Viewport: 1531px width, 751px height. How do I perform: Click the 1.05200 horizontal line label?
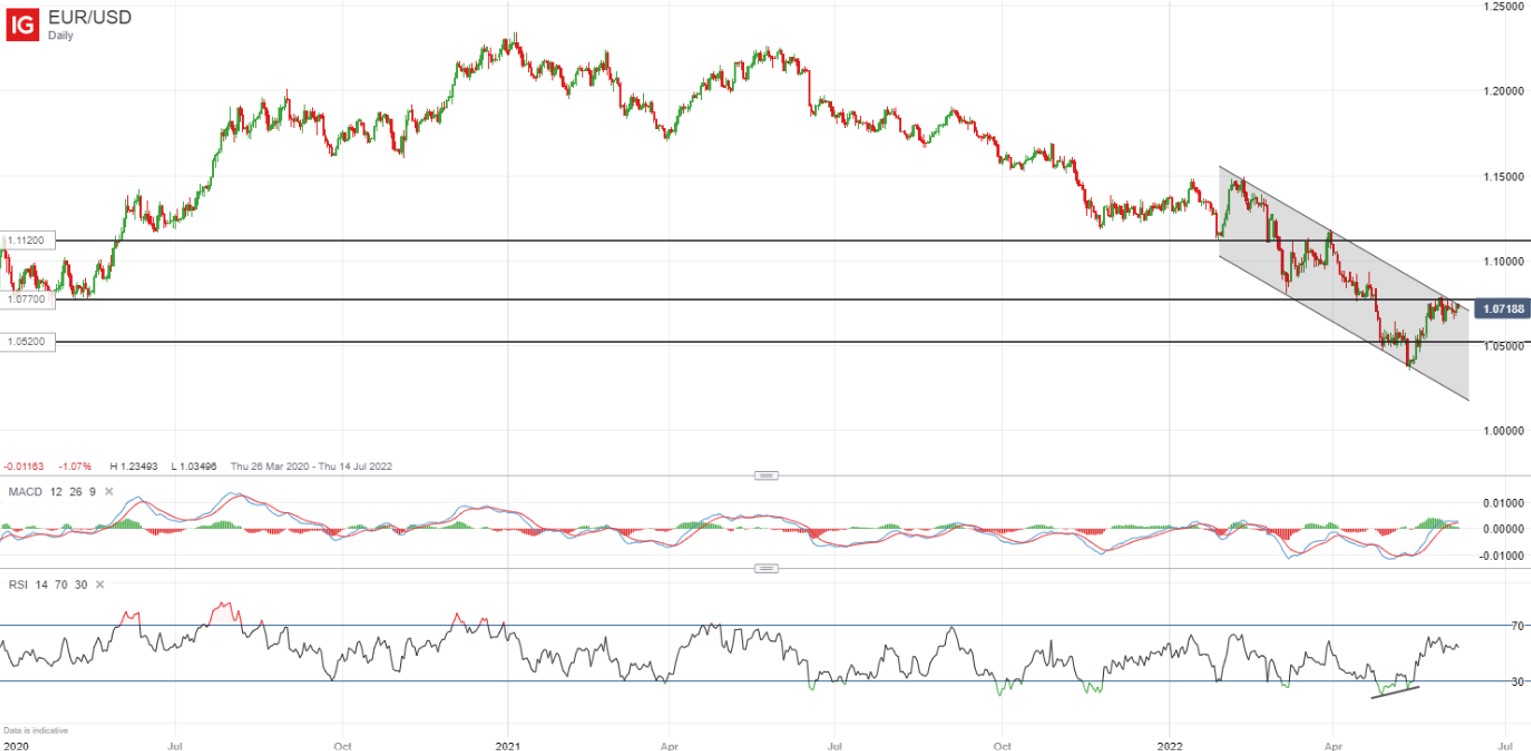click(x=26, y=342)
